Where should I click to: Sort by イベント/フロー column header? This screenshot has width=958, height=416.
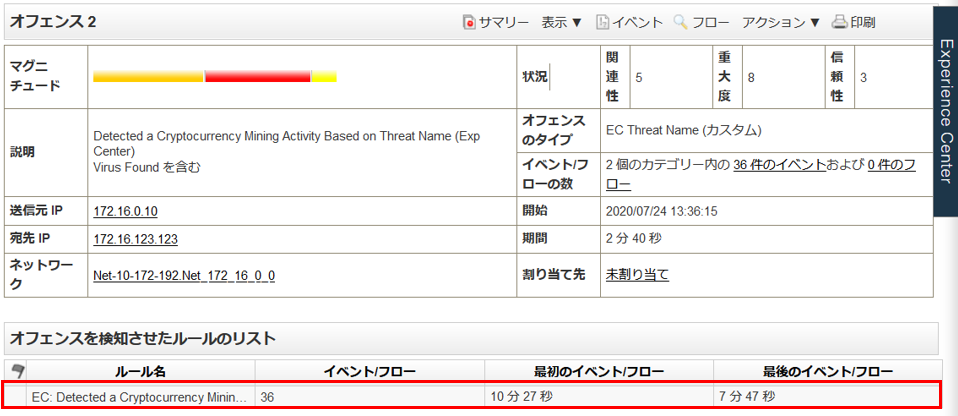click(370, 371)
